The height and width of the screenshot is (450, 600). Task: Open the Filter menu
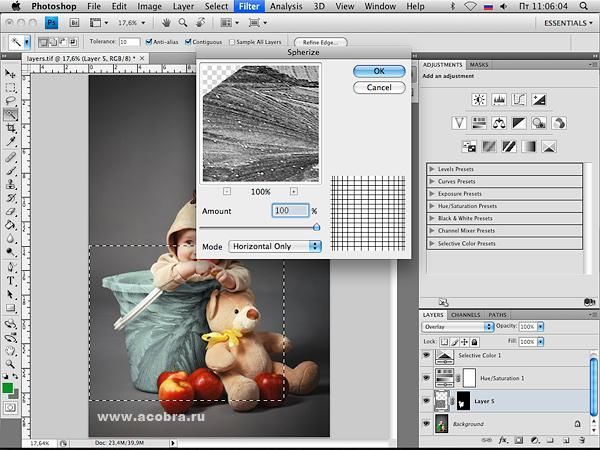pyautogui.click(x=250, y=6)
